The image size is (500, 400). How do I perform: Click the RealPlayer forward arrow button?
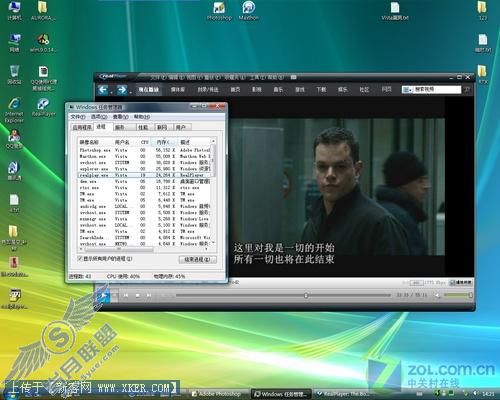pos(122,90)
